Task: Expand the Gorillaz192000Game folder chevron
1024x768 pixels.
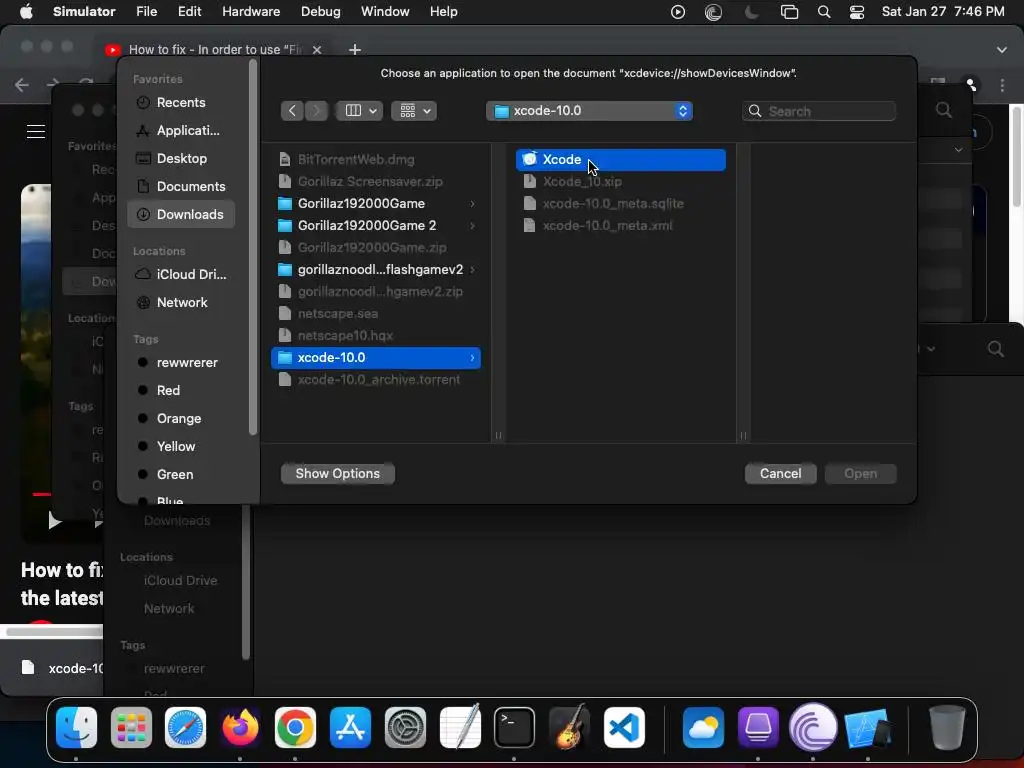Action: tap(472, 204)
